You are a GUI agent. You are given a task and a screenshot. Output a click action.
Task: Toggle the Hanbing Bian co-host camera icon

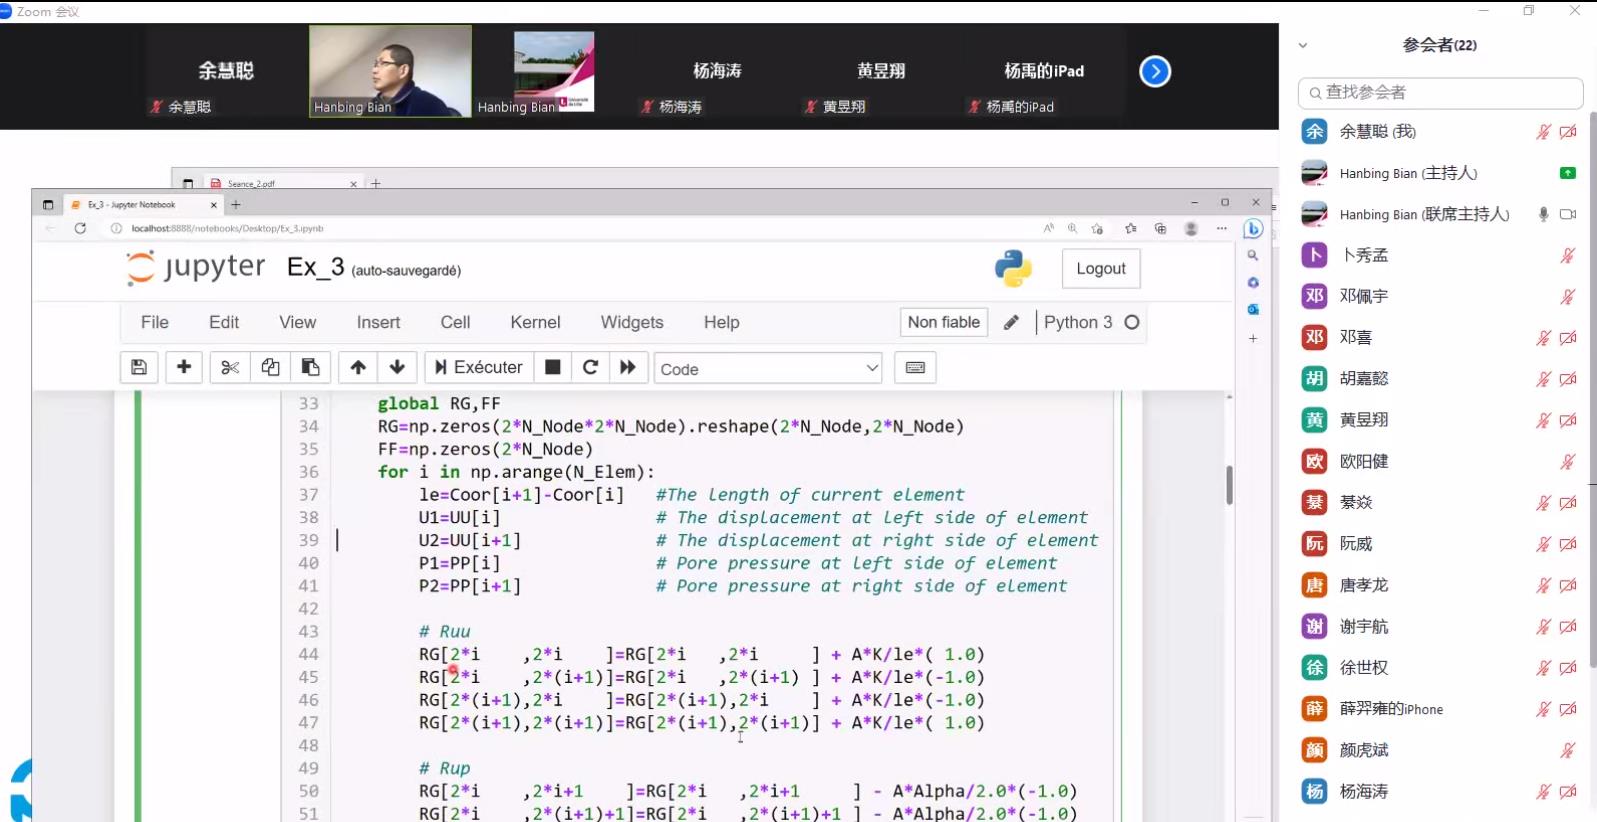(1568, 214)
